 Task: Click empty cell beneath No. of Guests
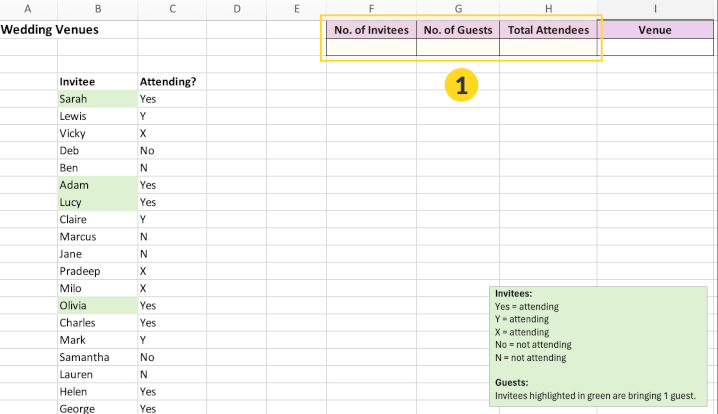pyautogui.click(x=458, y=47)
